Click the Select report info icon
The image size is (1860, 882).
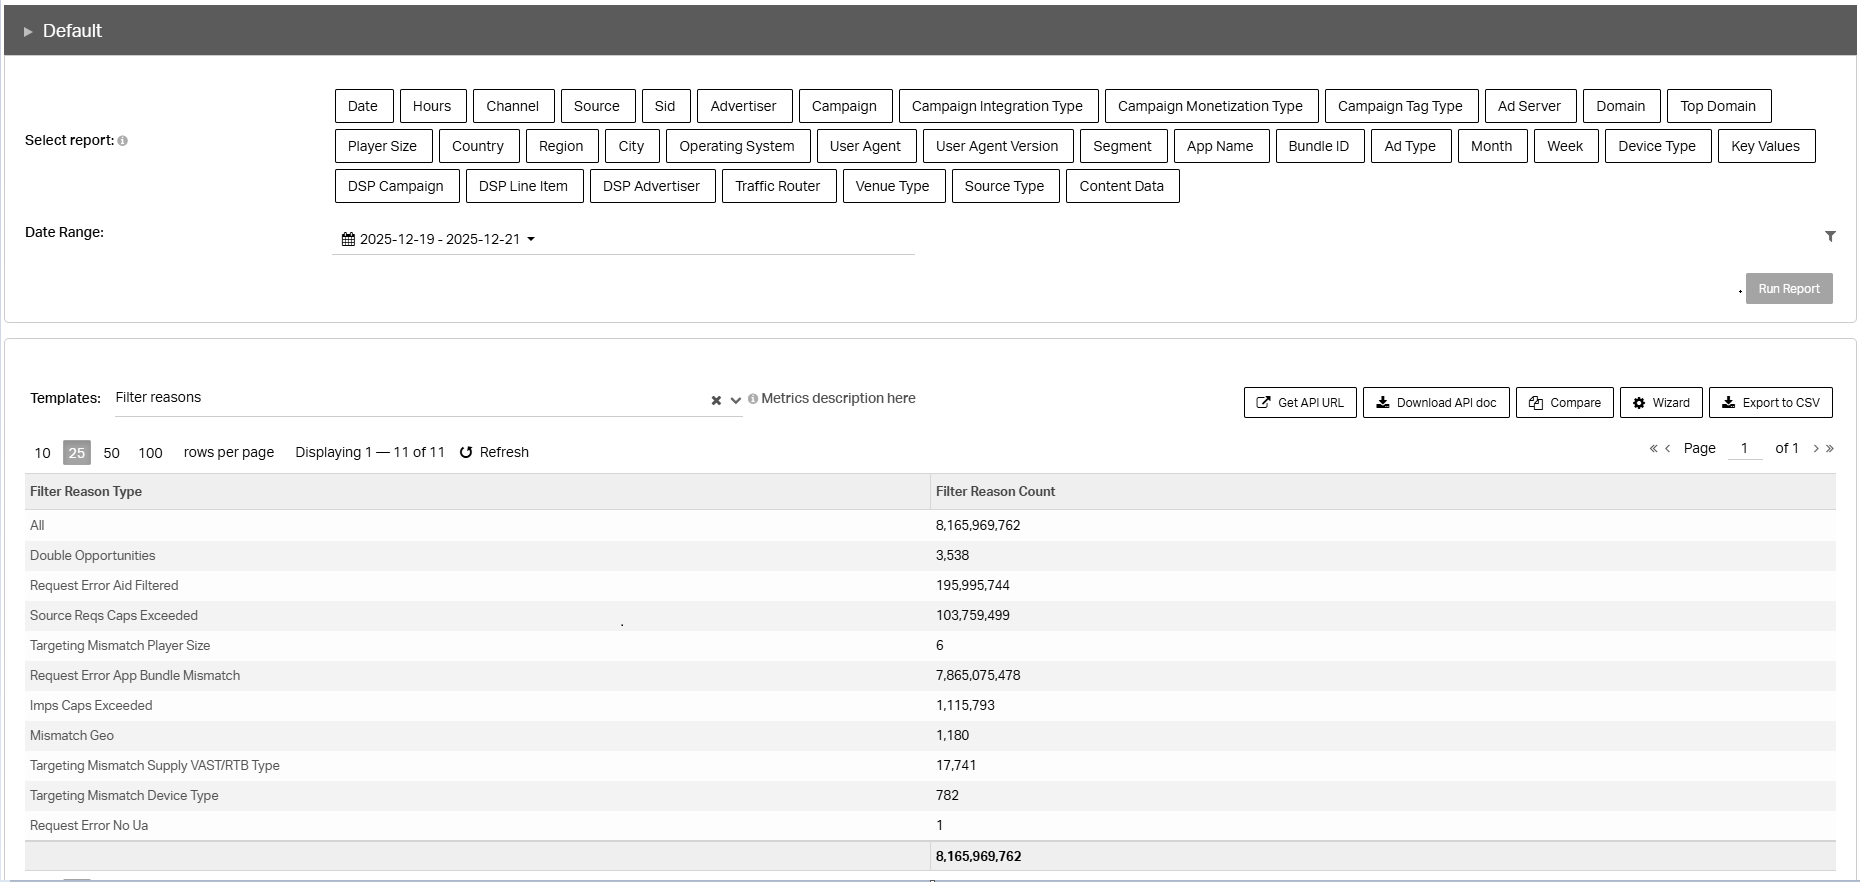point(123,141)
